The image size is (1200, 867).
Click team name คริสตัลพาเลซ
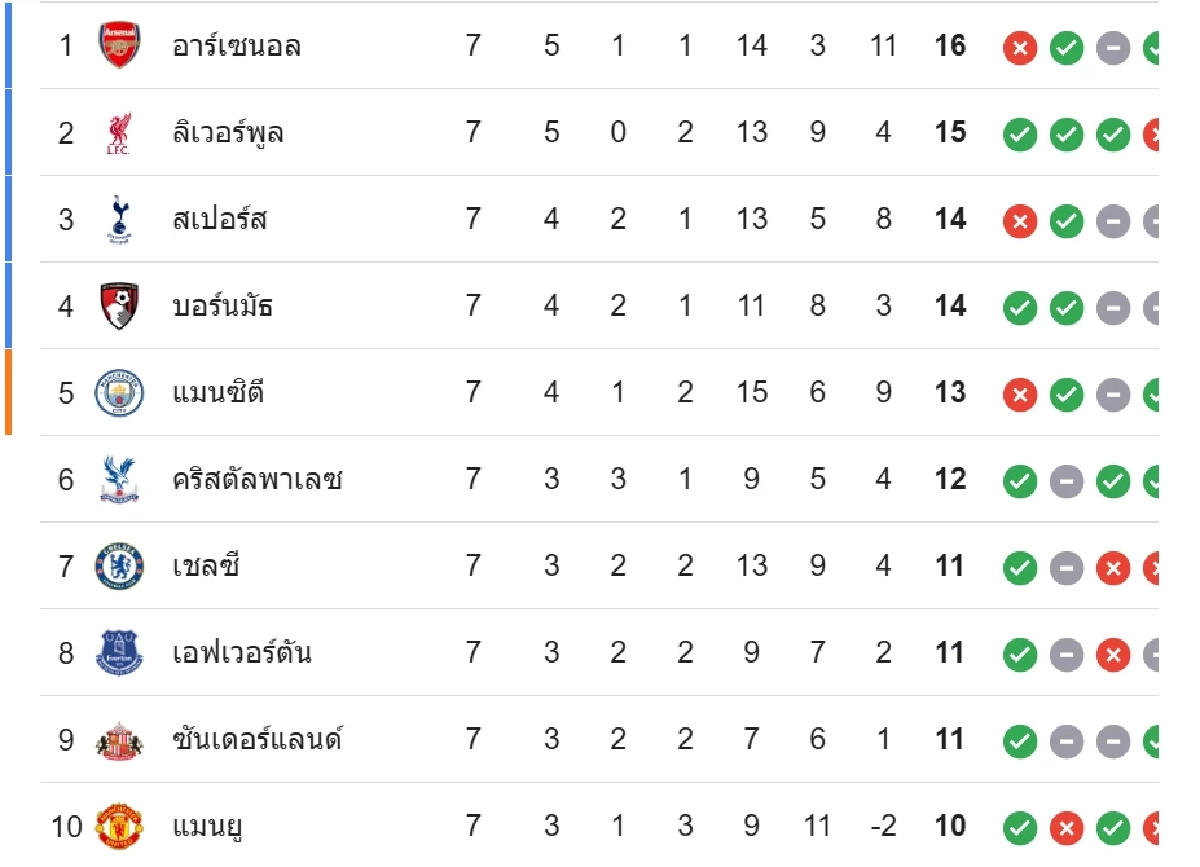[257, 479]
